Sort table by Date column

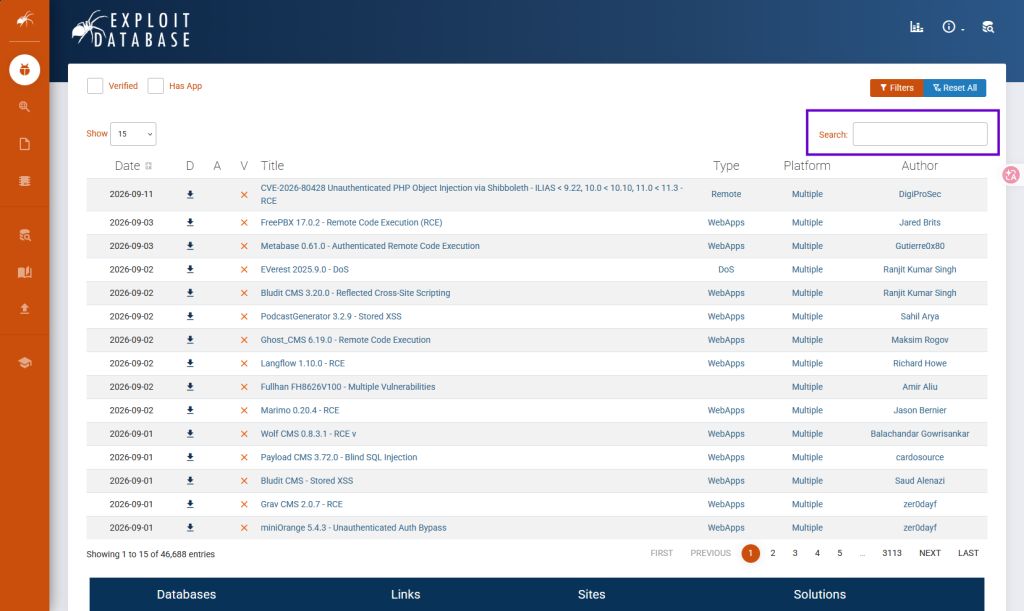pos(133,166)
